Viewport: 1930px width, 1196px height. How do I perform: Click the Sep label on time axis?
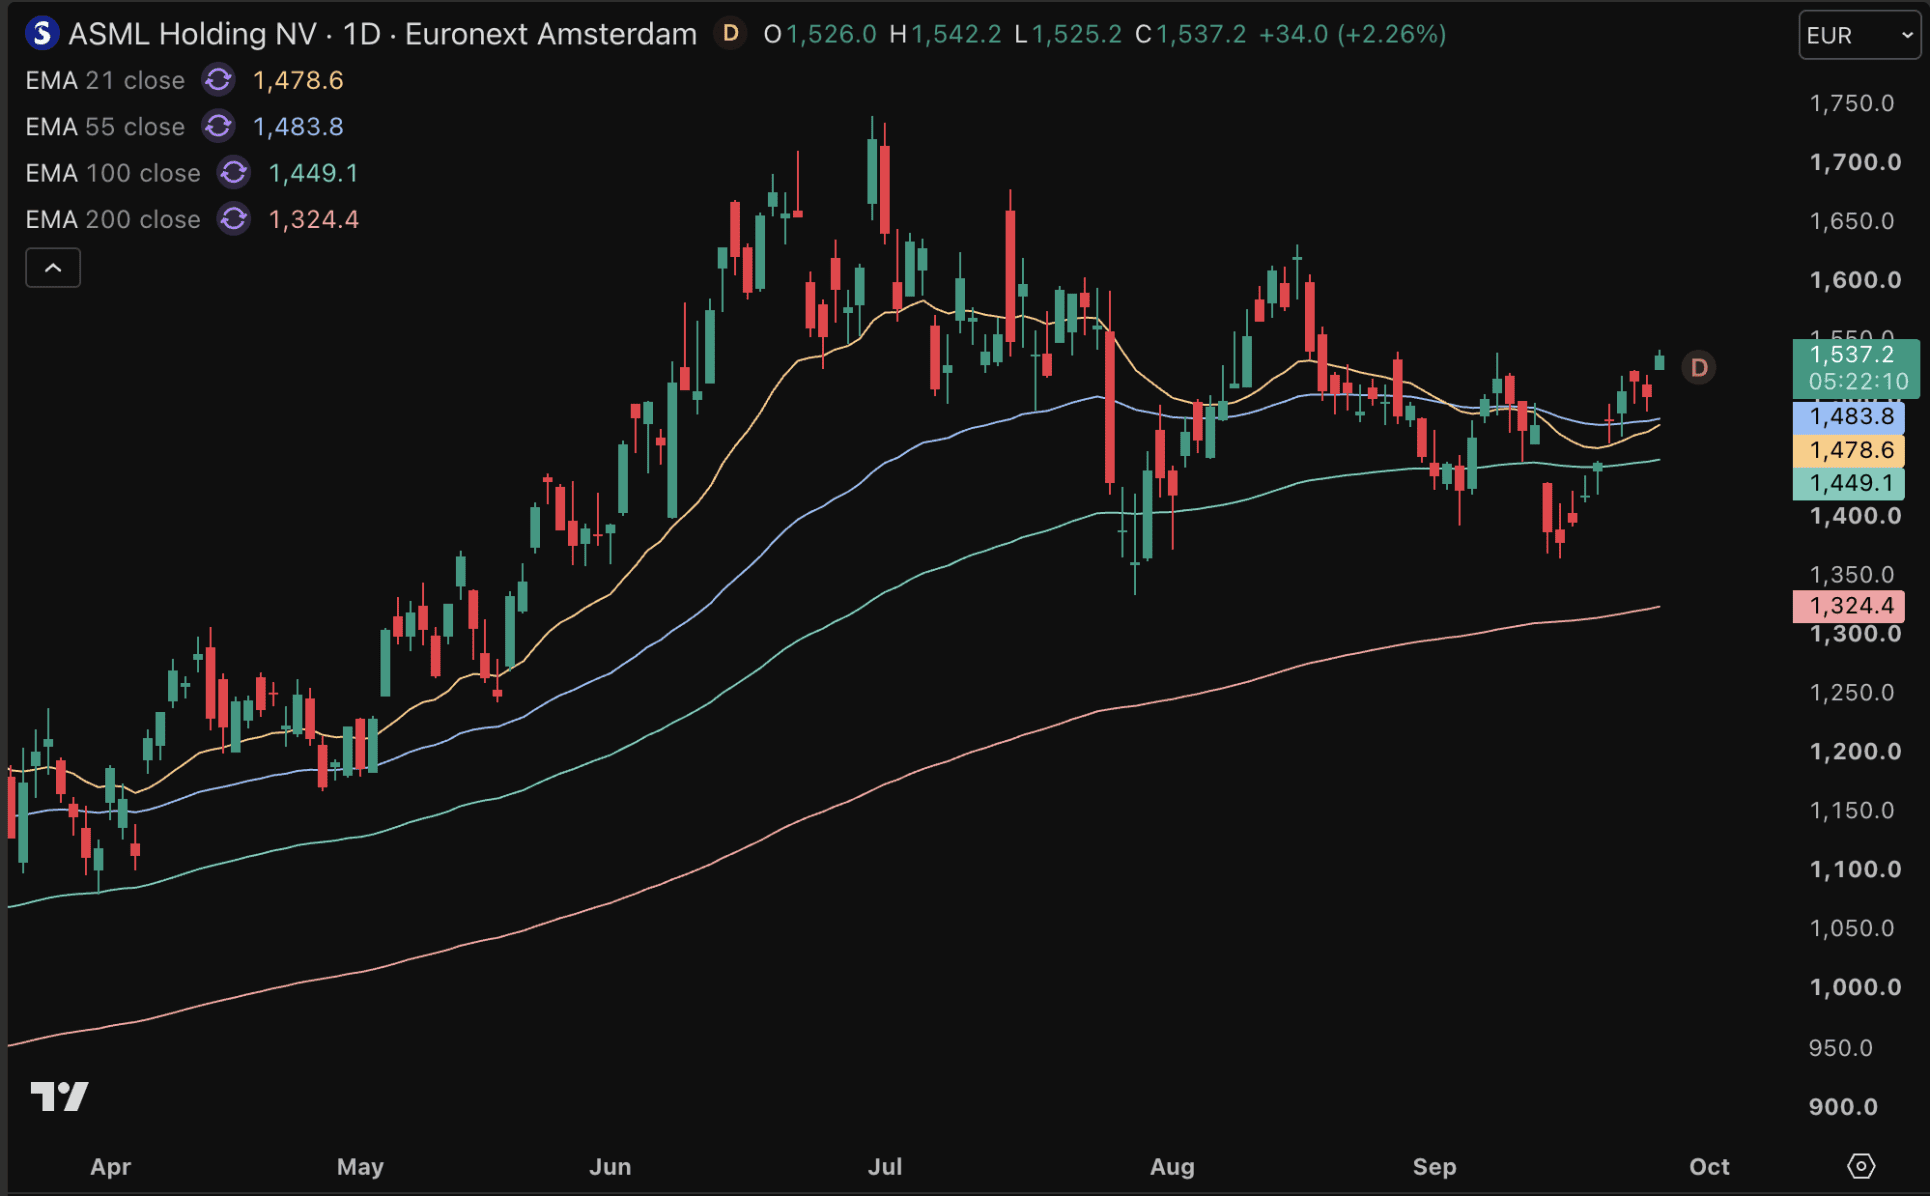point(1434,1166)
